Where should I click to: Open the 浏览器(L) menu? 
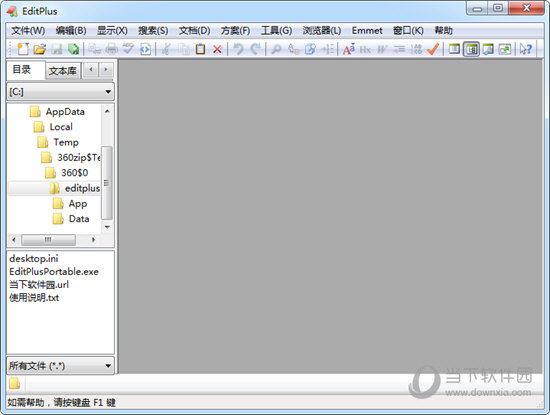coord(322,31)
